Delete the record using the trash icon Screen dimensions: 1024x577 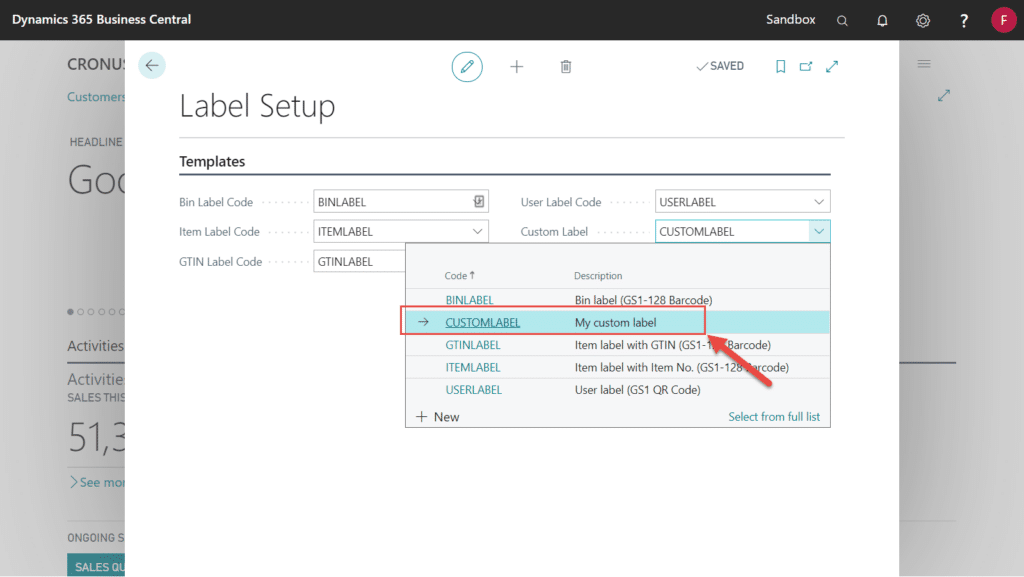pyautogui.click(x=566, y=66)
